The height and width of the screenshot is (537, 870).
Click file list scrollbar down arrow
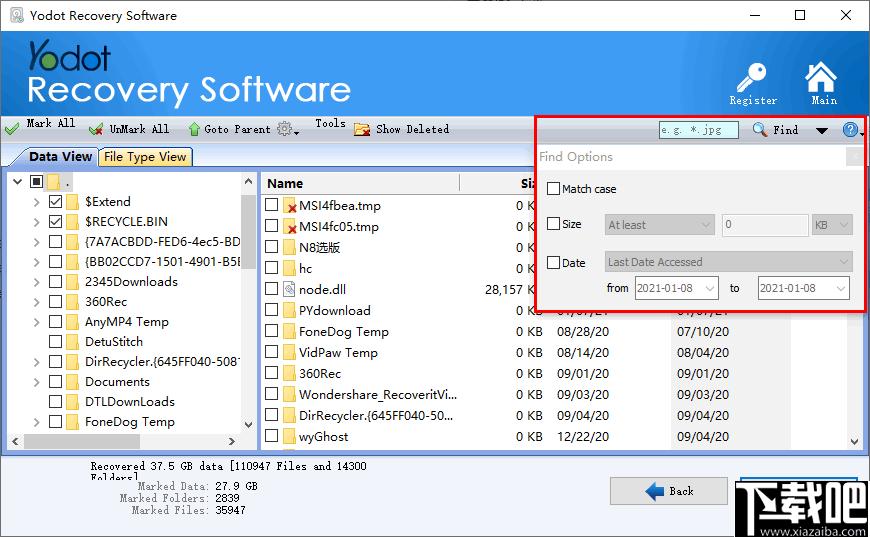pos(854,442)
